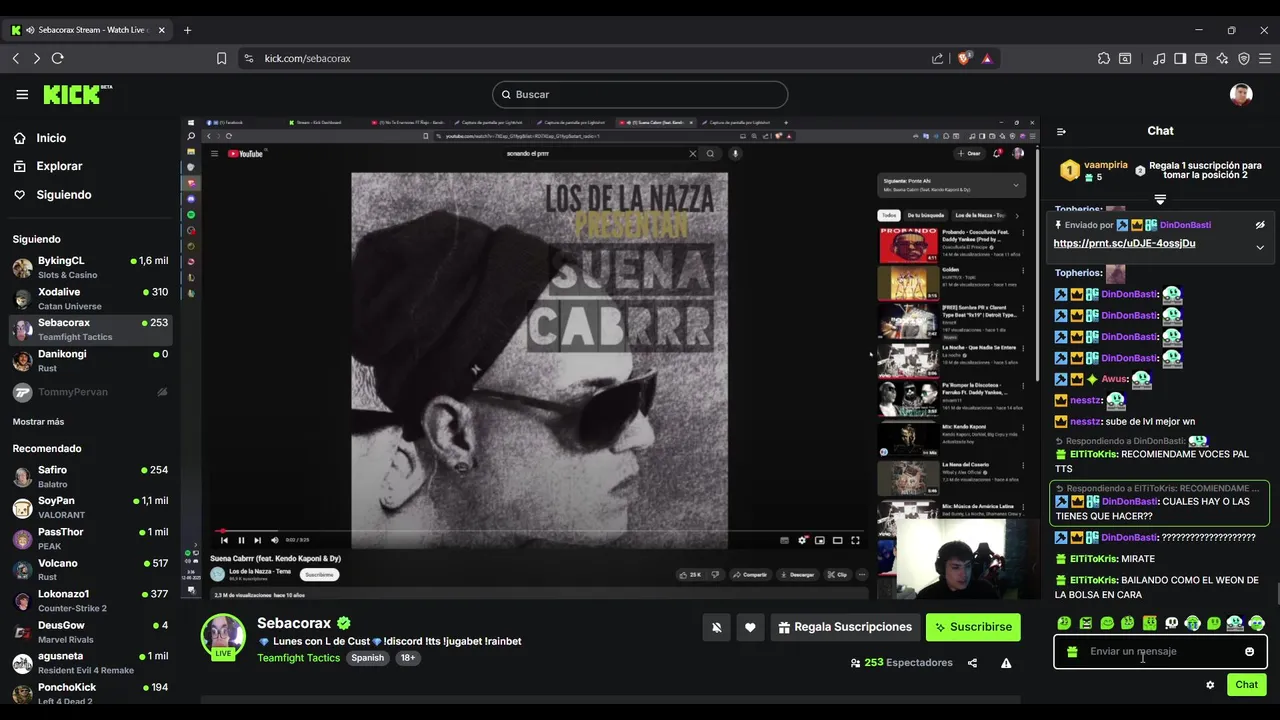Open browser main hamburger menu

(x=1265, y=58)
